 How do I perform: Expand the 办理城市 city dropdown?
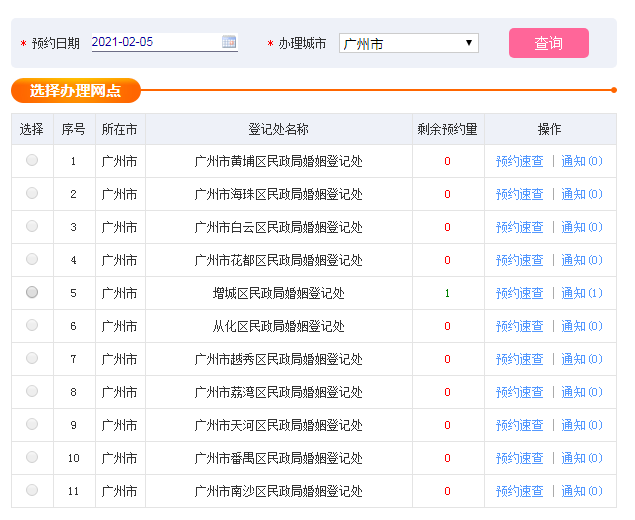[x=408, y=43]
